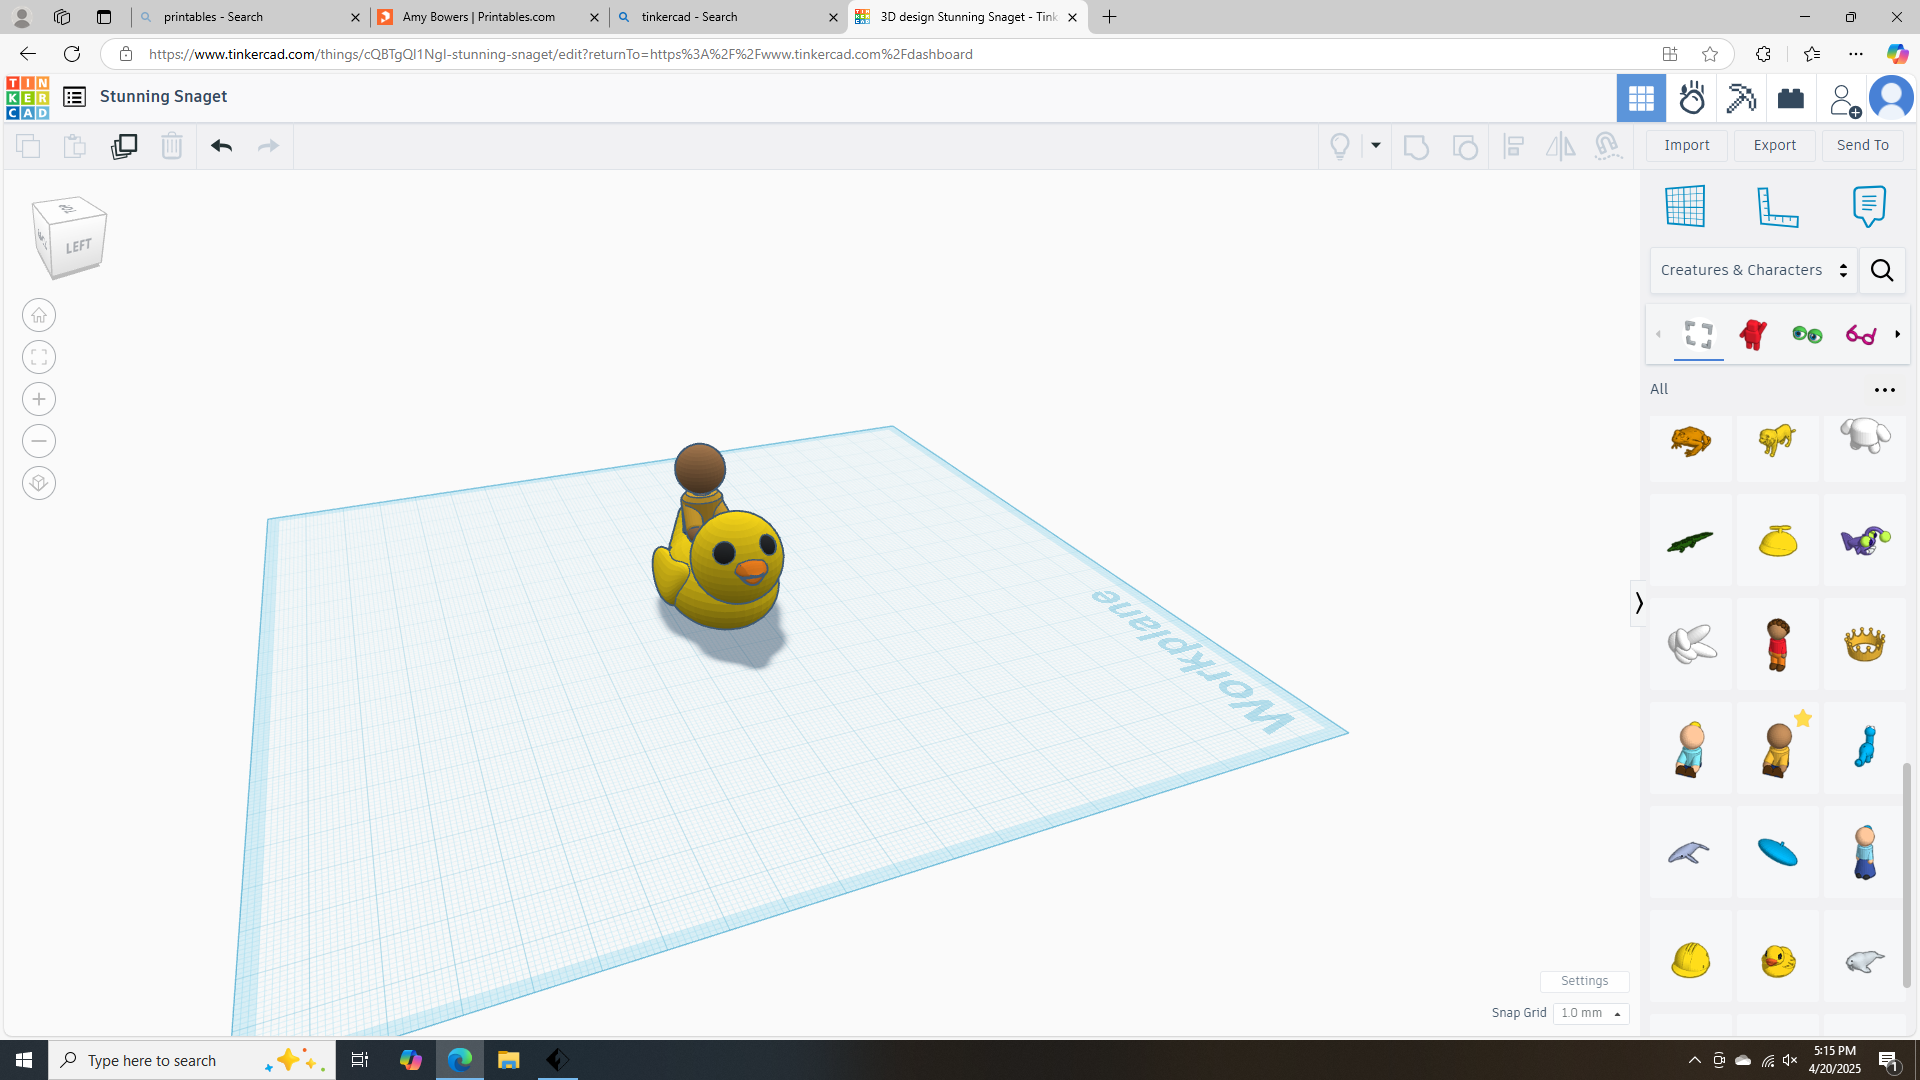Select the green eyes category tab
The image size is (1920, 1080).
click(x=1807, y=334)
